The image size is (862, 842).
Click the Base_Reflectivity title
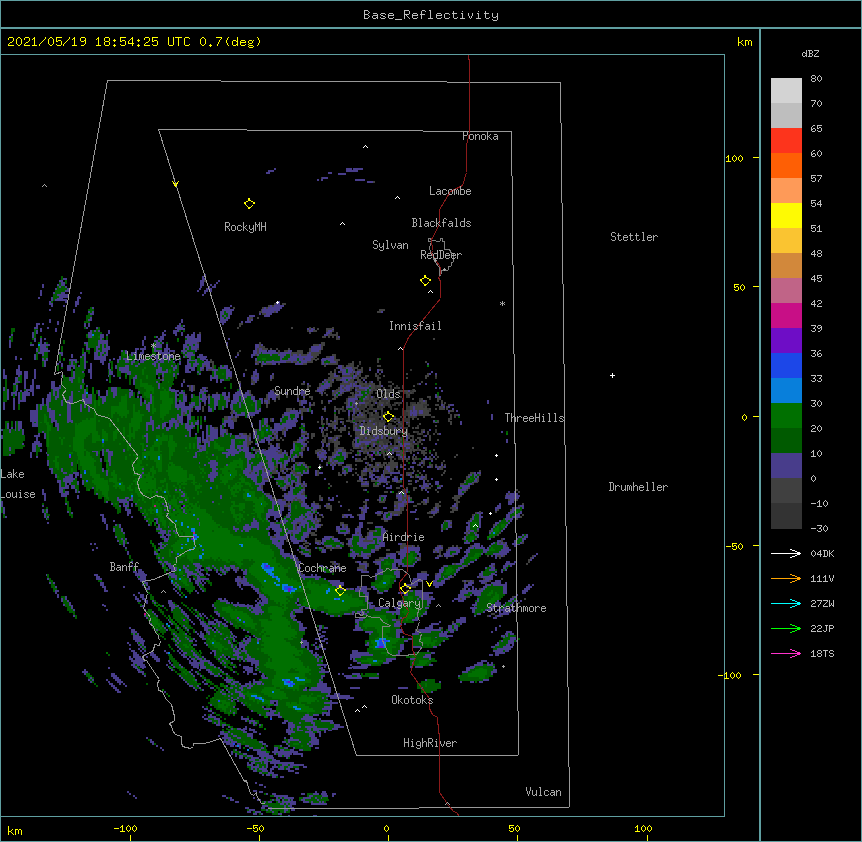coord(431,15)
